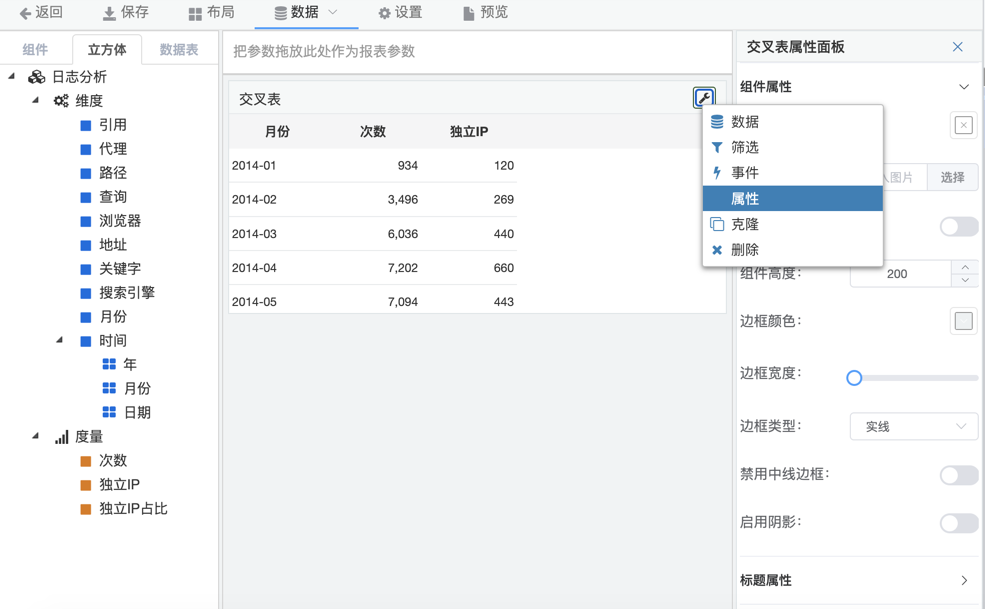The image size is (985, 609).
Task: Toggle the switch below the 选择 button
Action: click(x=959, y=226)
